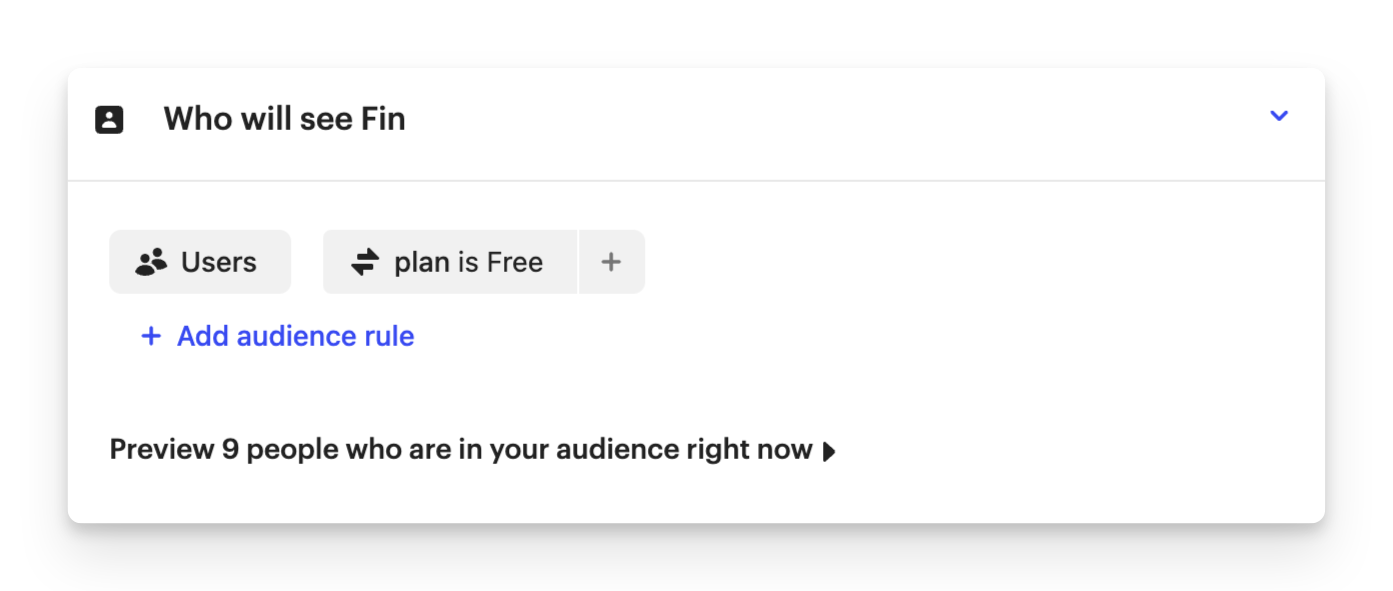Click the person badge icon beside the title
Image resolution: width=1393 pixels, height=591 pixels.
[109, 120]
